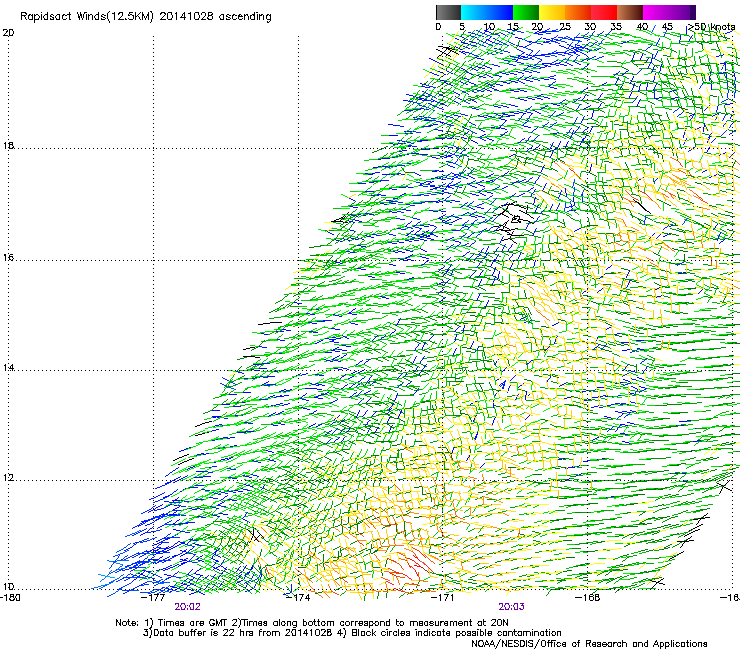Click the 'Times are GMT' note line
Image resolution: width=740 pixels, height=650 pixels.
pyautogui.click(x=312, y=623)
